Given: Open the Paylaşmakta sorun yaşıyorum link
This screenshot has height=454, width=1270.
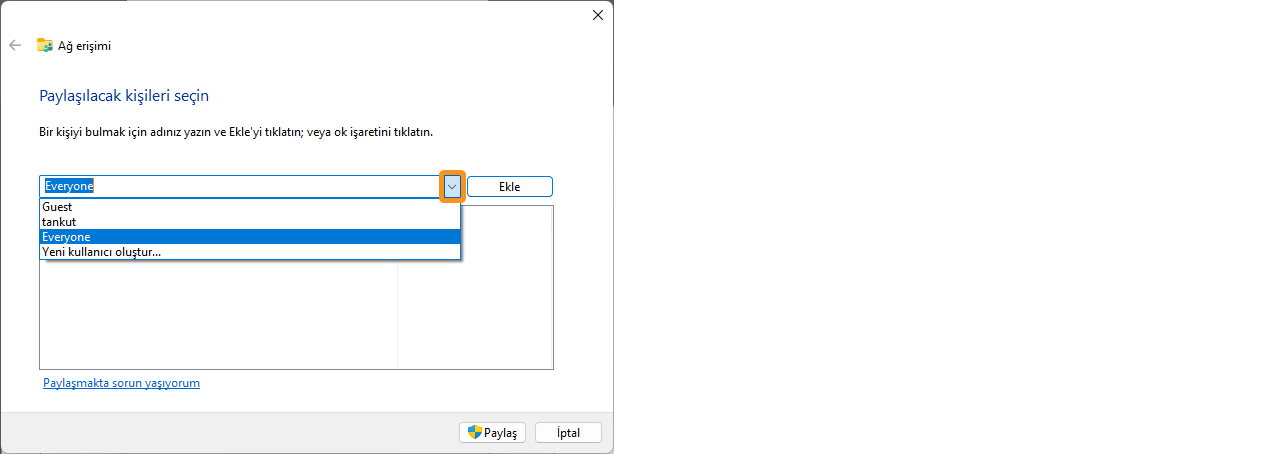Looking at the screenshot, I should point(121,383).
